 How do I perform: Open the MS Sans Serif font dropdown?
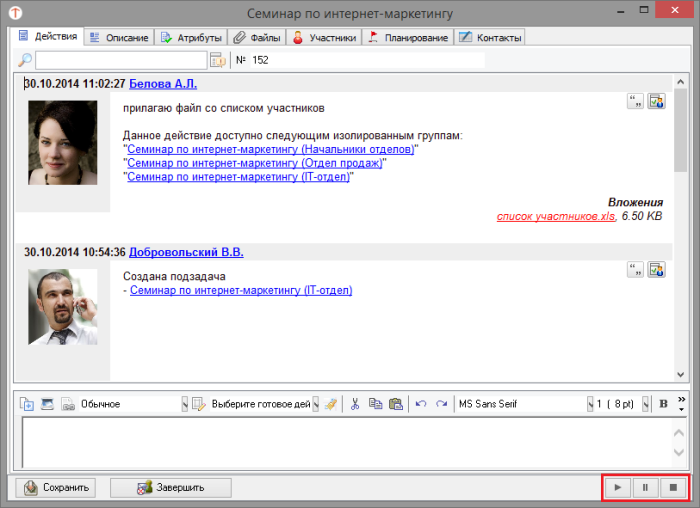[590, 404]
